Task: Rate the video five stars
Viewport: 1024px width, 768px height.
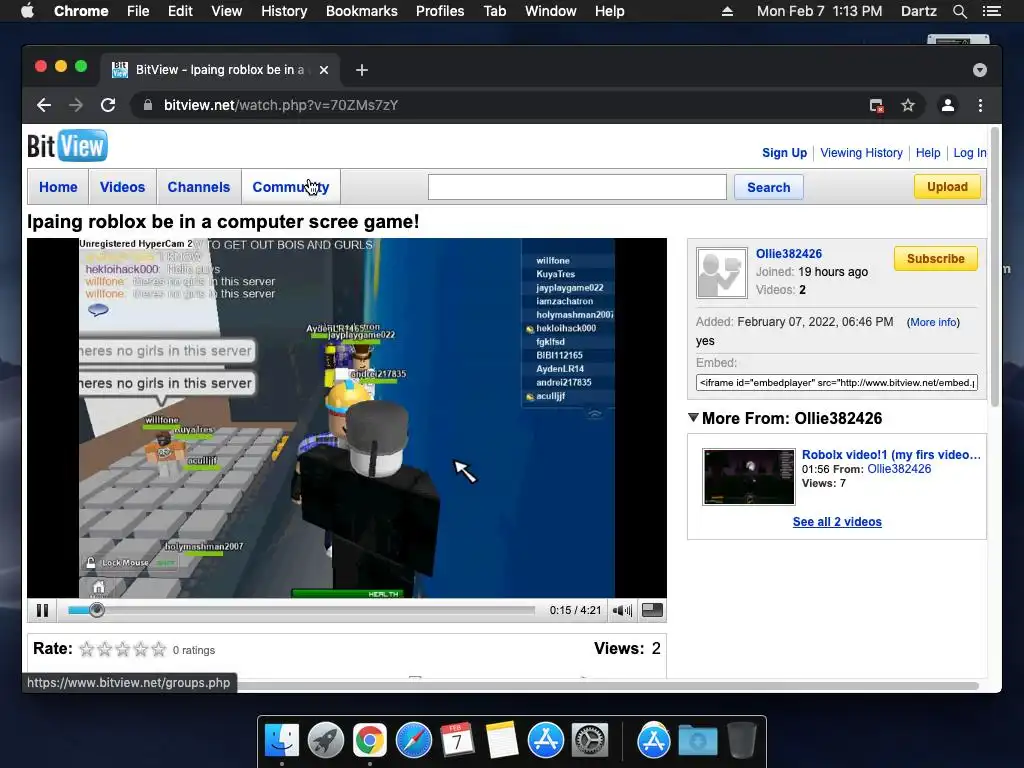Action: [x=159, y=649]
